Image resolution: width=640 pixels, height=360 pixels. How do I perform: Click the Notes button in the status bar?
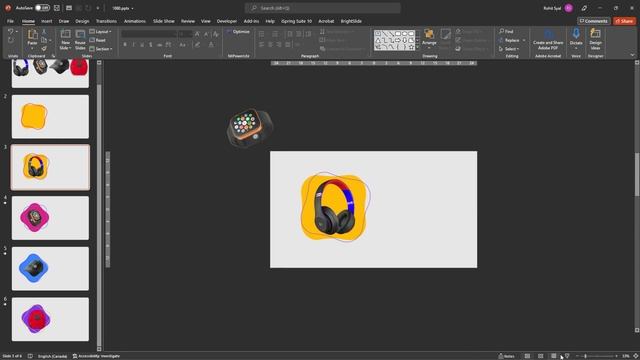pyautogui.click(x=507, y=356)
